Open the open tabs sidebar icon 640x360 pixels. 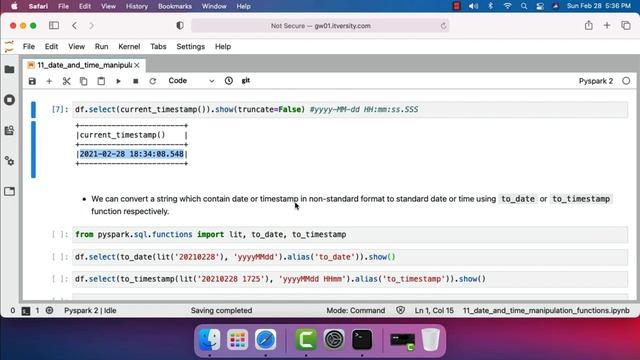point(9,191)
